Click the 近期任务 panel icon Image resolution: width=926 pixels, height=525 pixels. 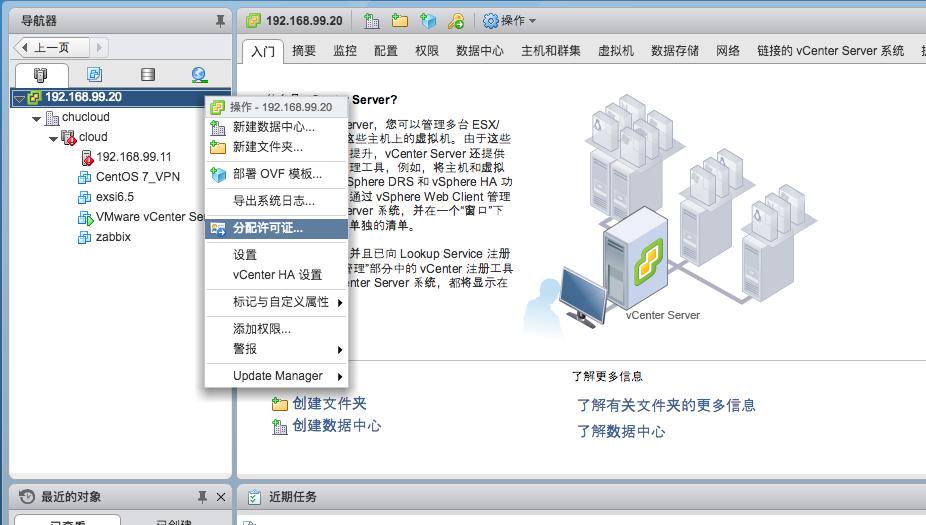[254, 497]
